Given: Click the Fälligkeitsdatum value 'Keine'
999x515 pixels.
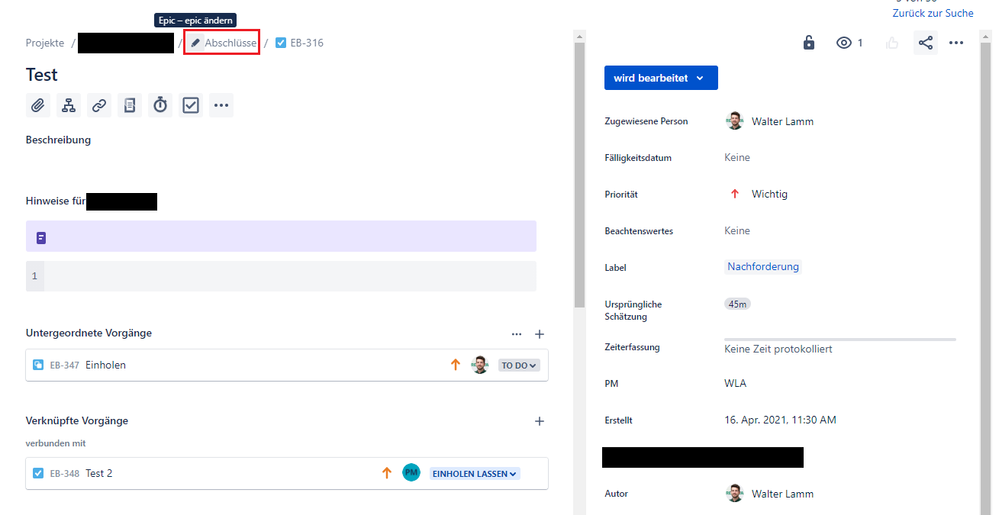Looking at the screenshot, I should coord(737,157).
